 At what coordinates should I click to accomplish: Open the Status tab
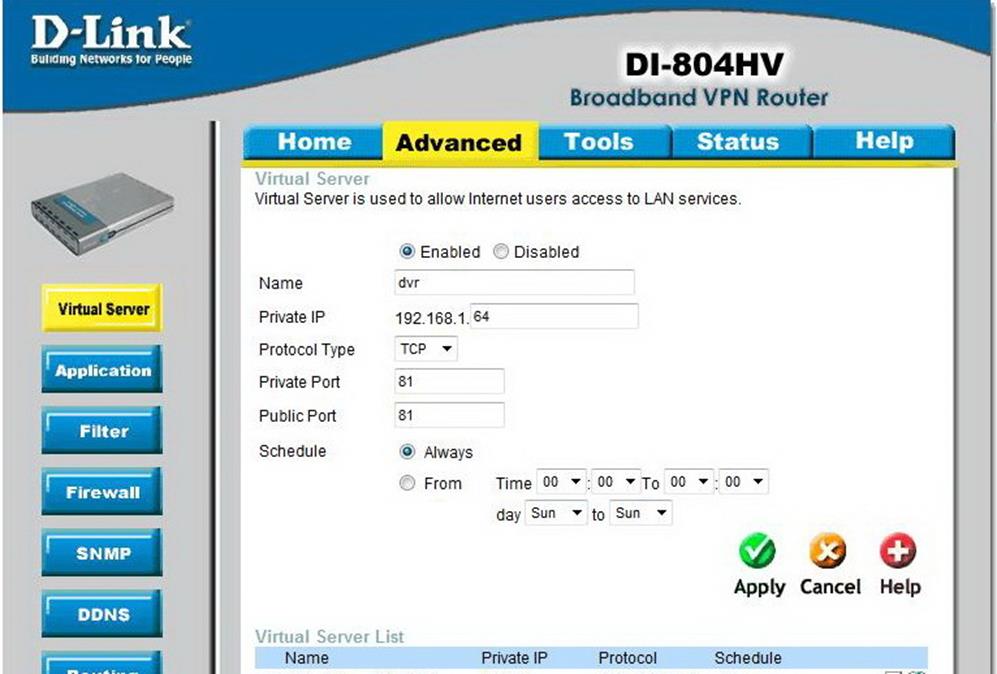(x=737, y=142)
